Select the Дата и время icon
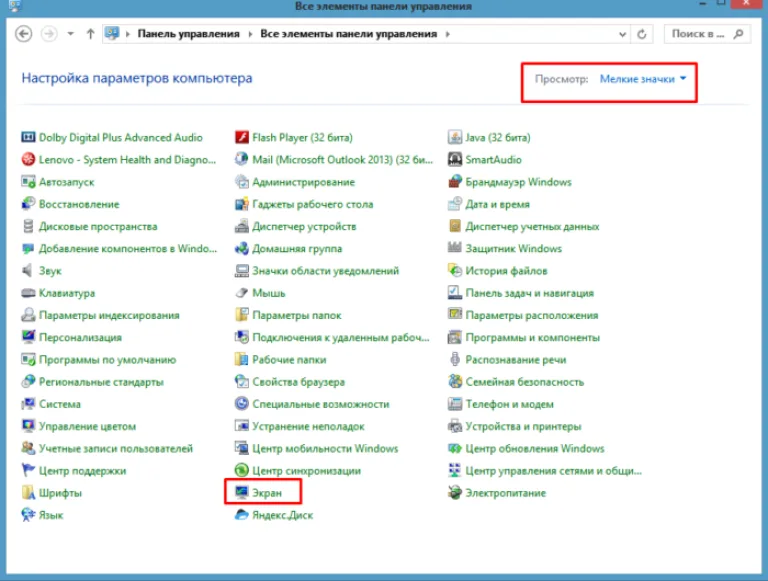This screenshot has width=768, height=581. tap(455, 204)
